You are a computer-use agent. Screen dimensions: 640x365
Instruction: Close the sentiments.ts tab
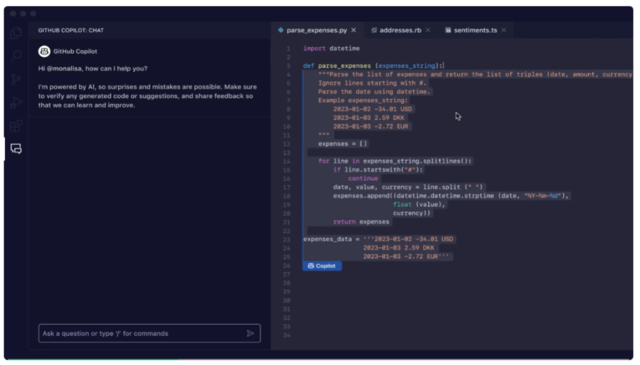[504, 30]
